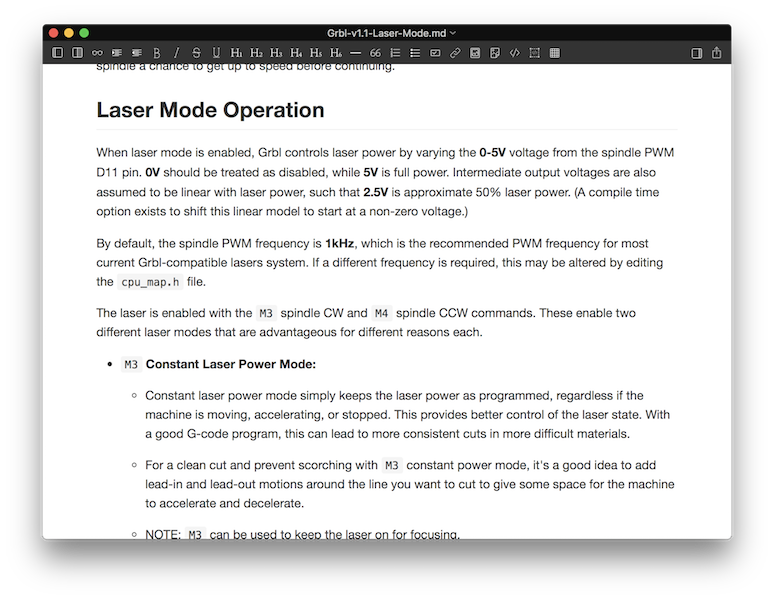
Task: Click the Laser Mode Operation heading
Action: tap(210, 110)
